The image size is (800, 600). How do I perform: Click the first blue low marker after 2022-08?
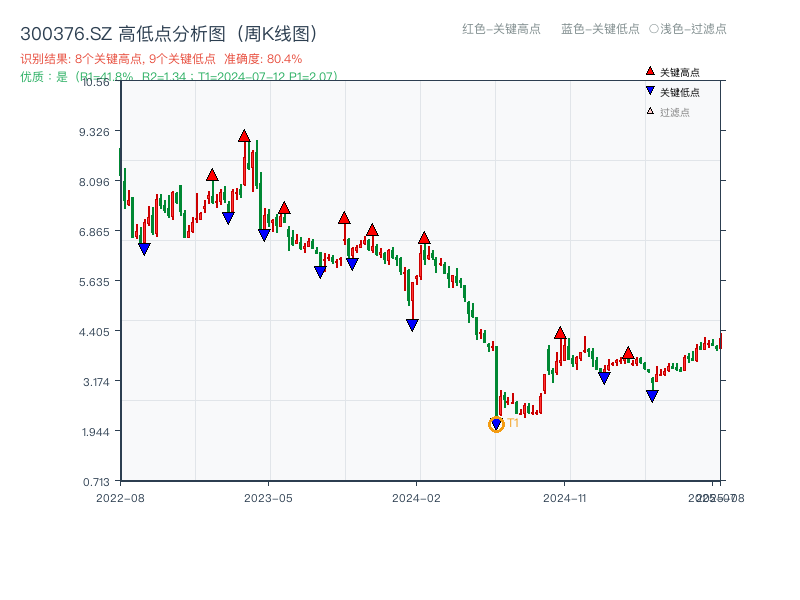(144, 249)
